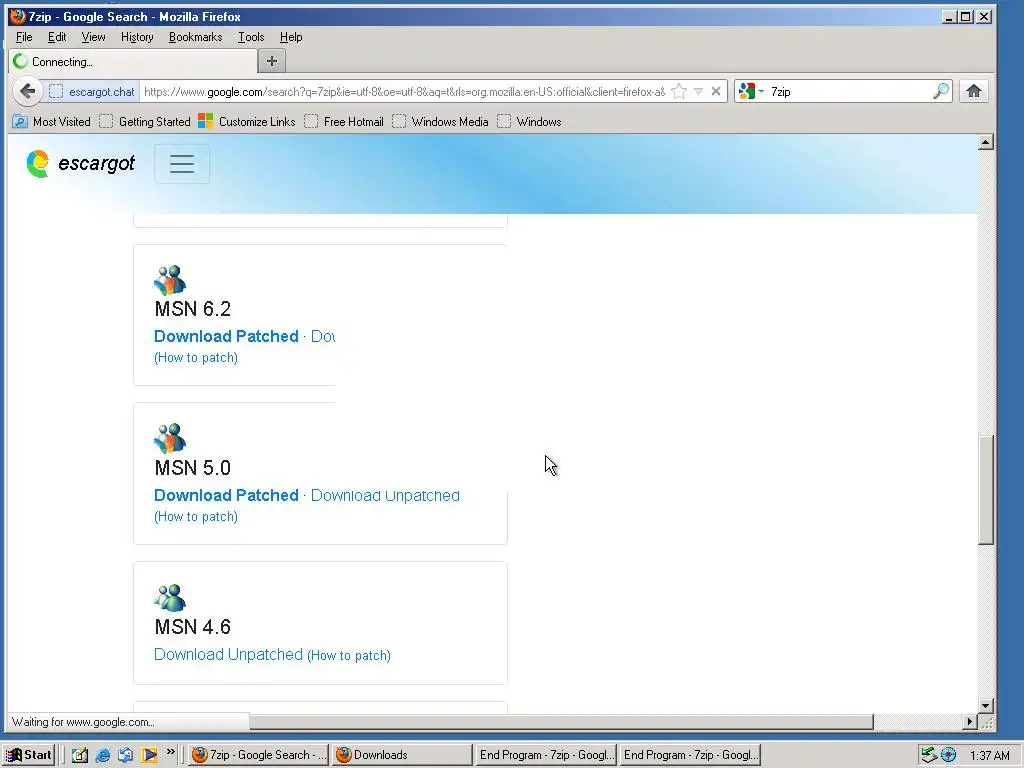The width and height of the screenshot is (1024, 768).
Task: Click the escargot snail logo
Action: 38,163
